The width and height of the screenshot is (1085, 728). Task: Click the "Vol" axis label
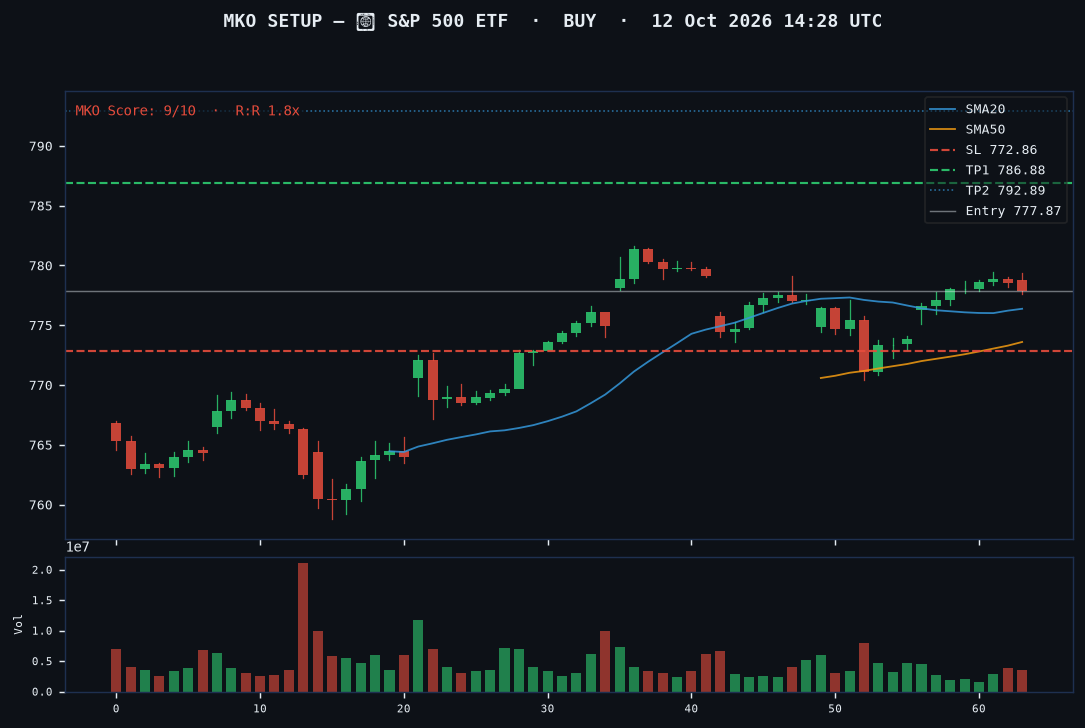point(19,624)
